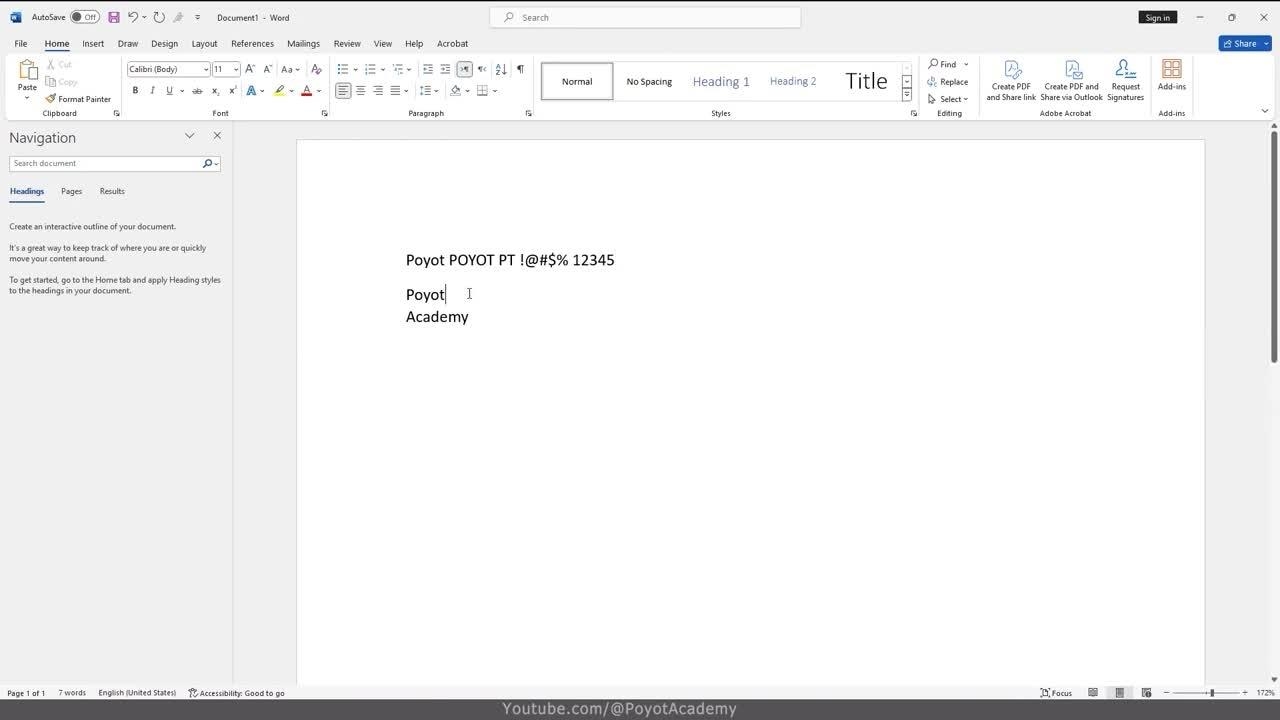
Task: Expand the Styles gallery
Action: (x=906, y=96)
